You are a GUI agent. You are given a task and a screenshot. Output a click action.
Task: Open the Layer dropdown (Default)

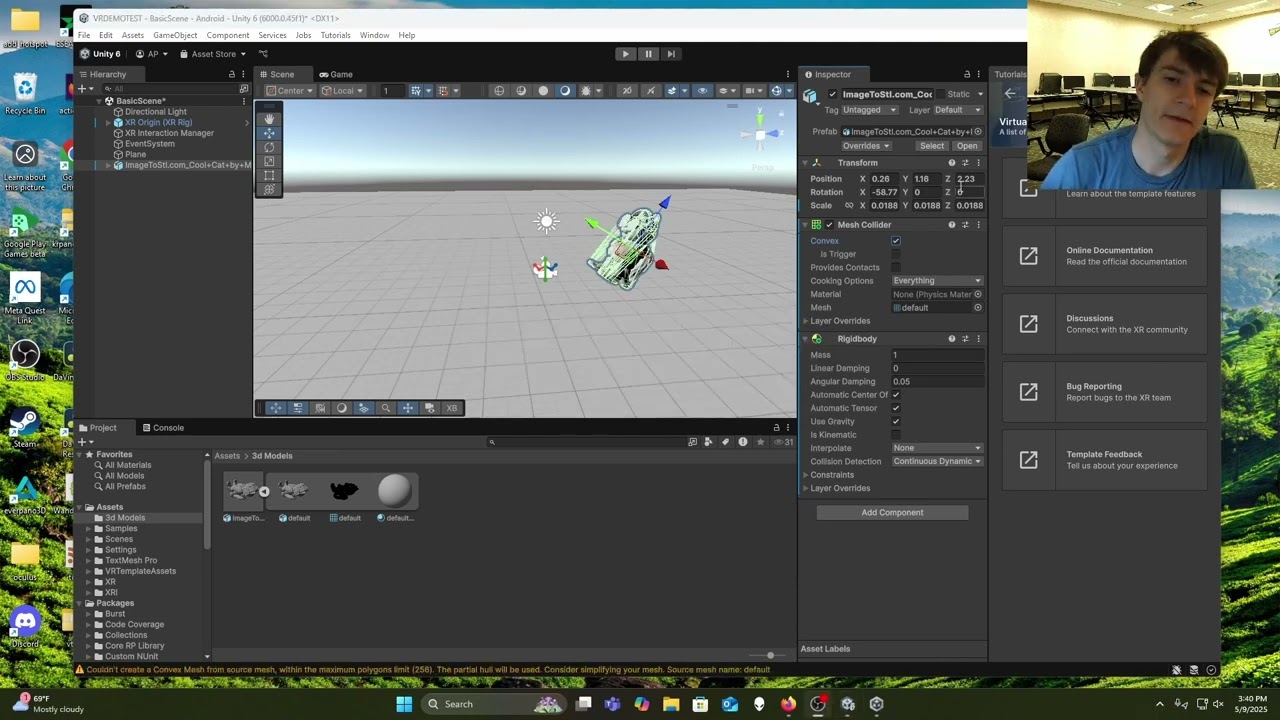point(958,110)
